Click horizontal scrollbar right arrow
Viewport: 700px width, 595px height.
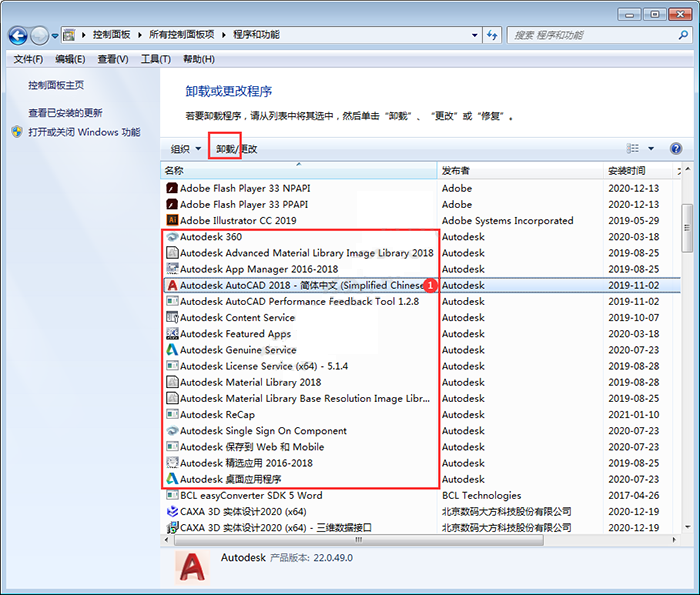pos(674,540)
